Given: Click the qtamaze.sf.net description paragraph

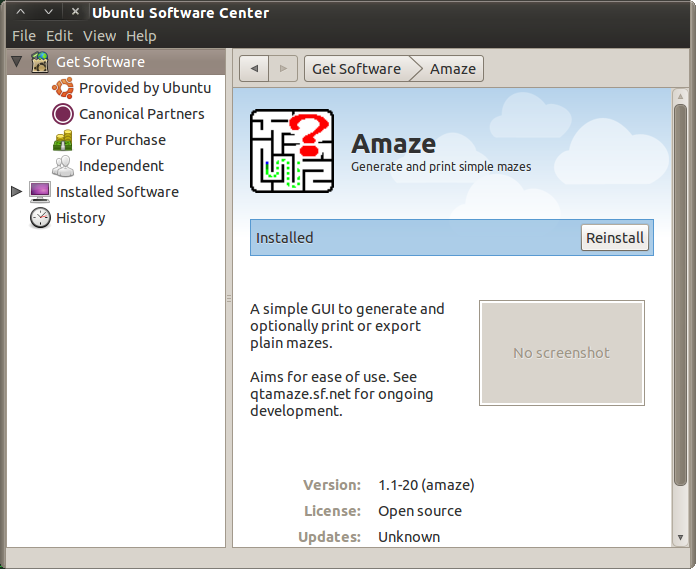Looking at the screenshot, I should pos(341,394).
